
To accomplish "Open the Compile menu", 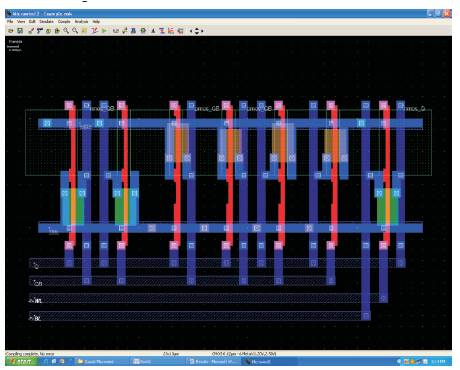I will 64,21.
